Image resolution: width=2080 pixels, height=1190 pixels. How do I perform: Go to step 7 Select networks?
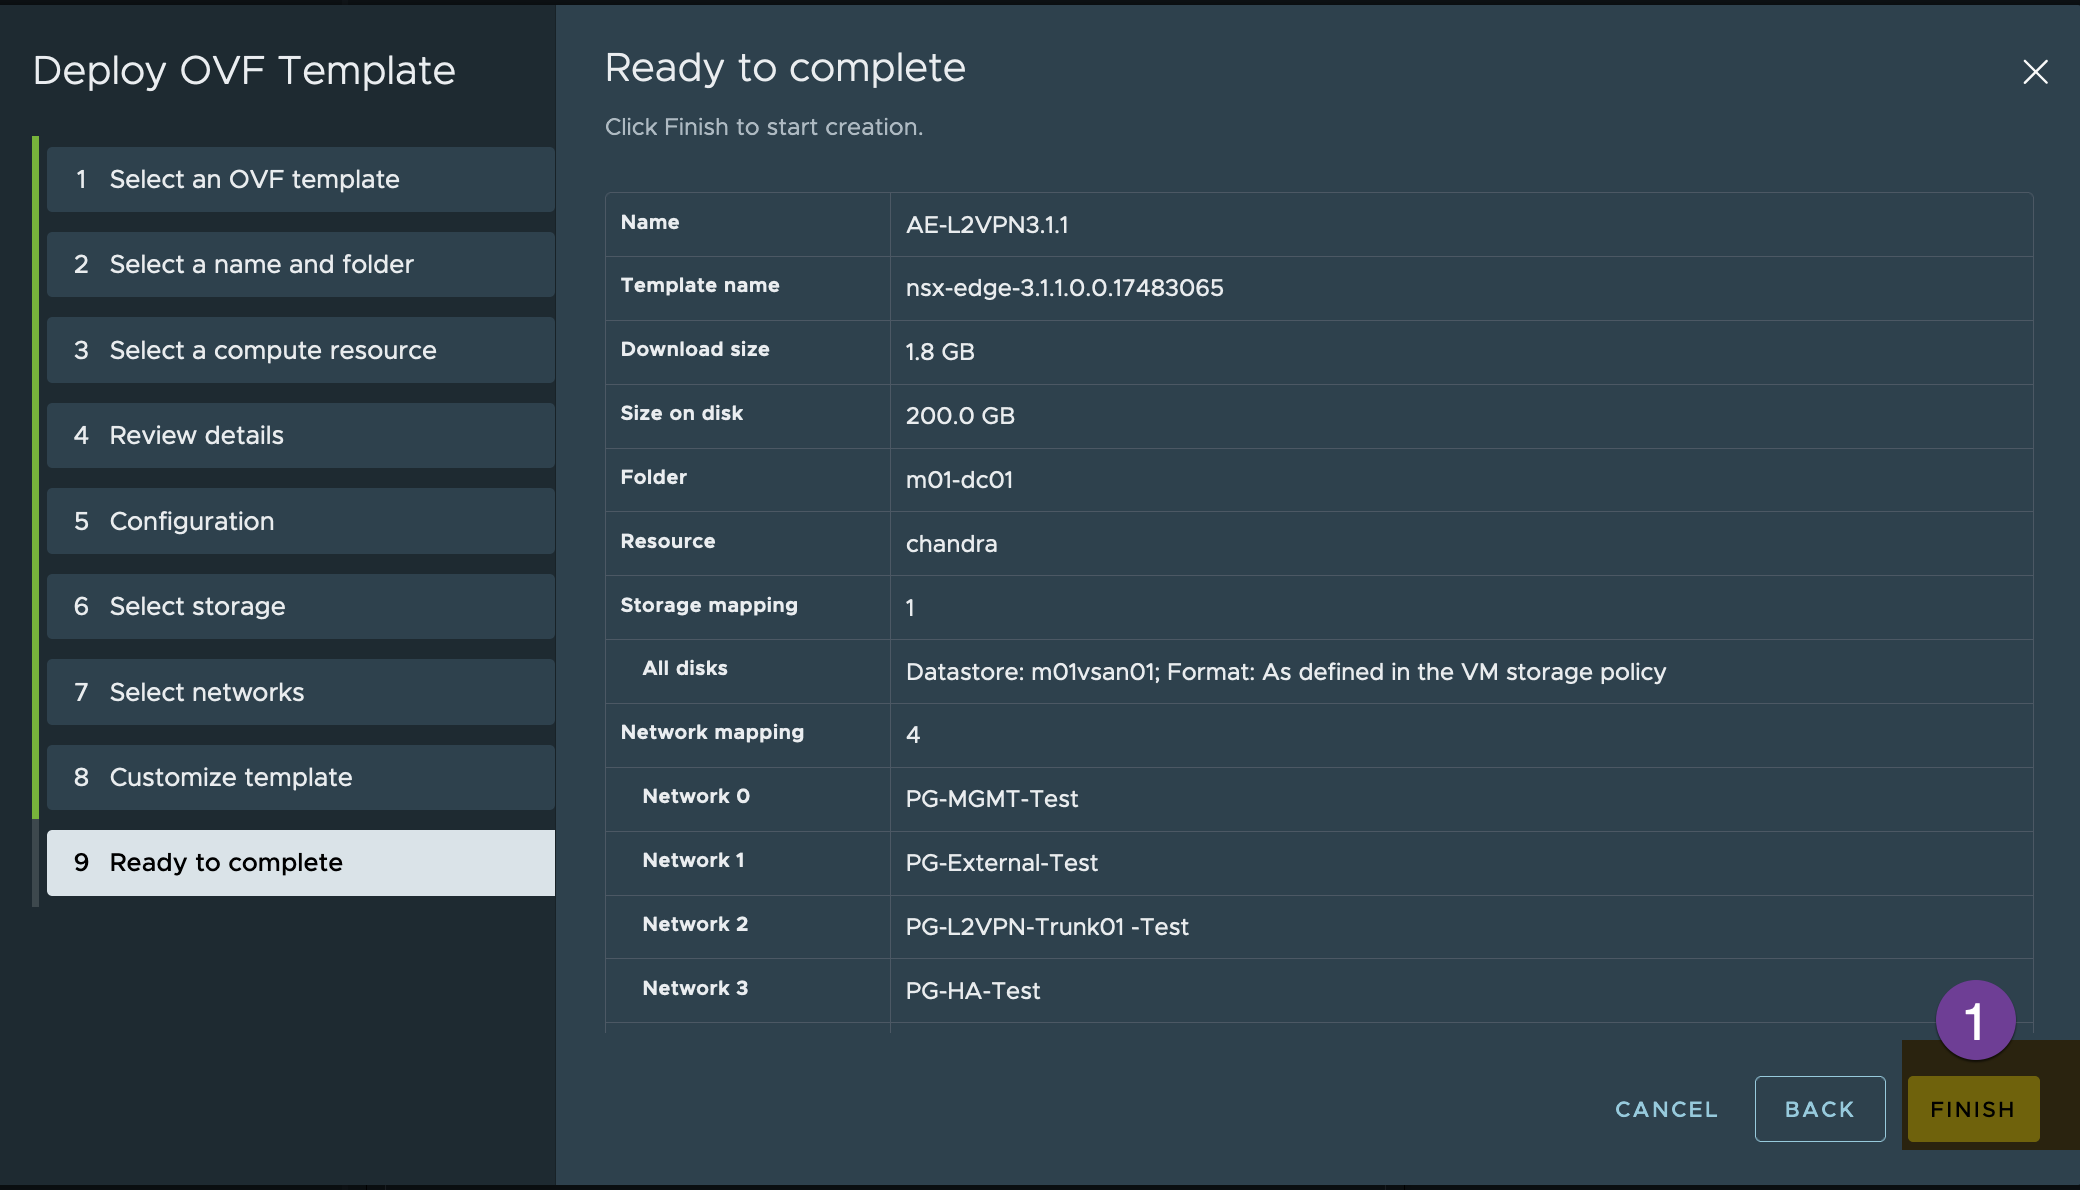click(x=301, y=692)
